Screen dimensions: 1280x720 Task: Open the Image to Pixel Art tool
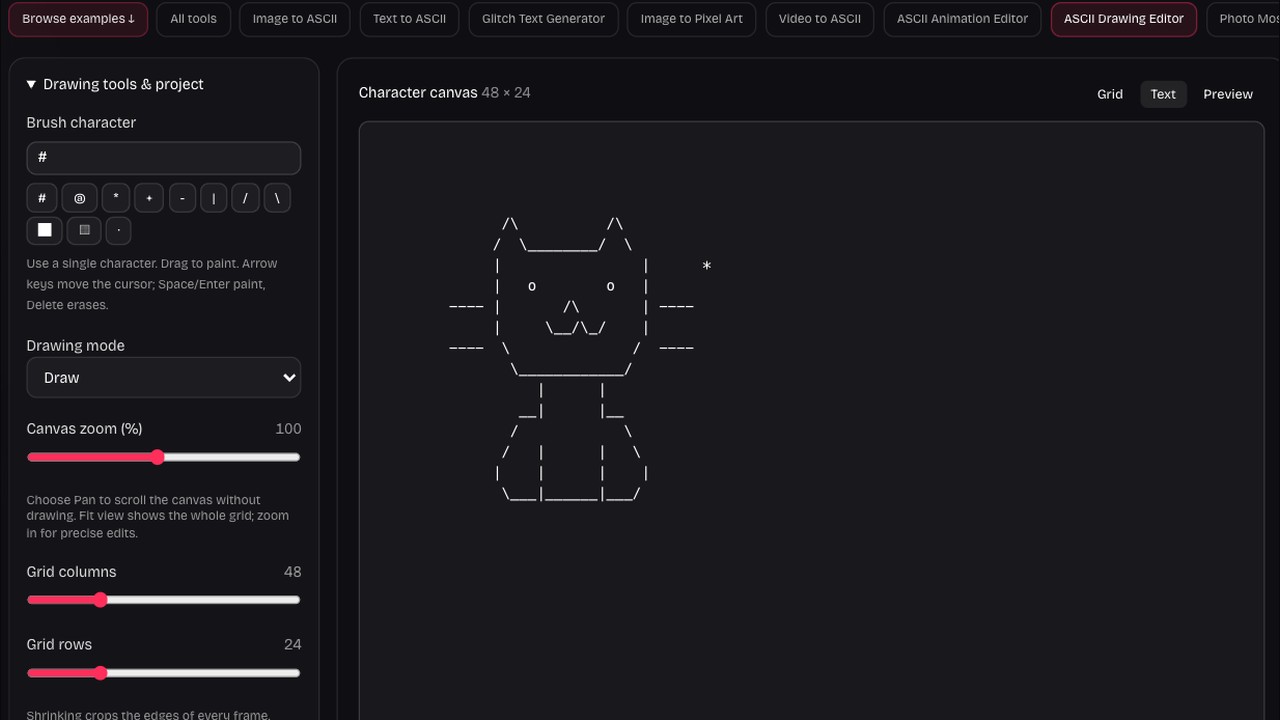tap(692, 19)
